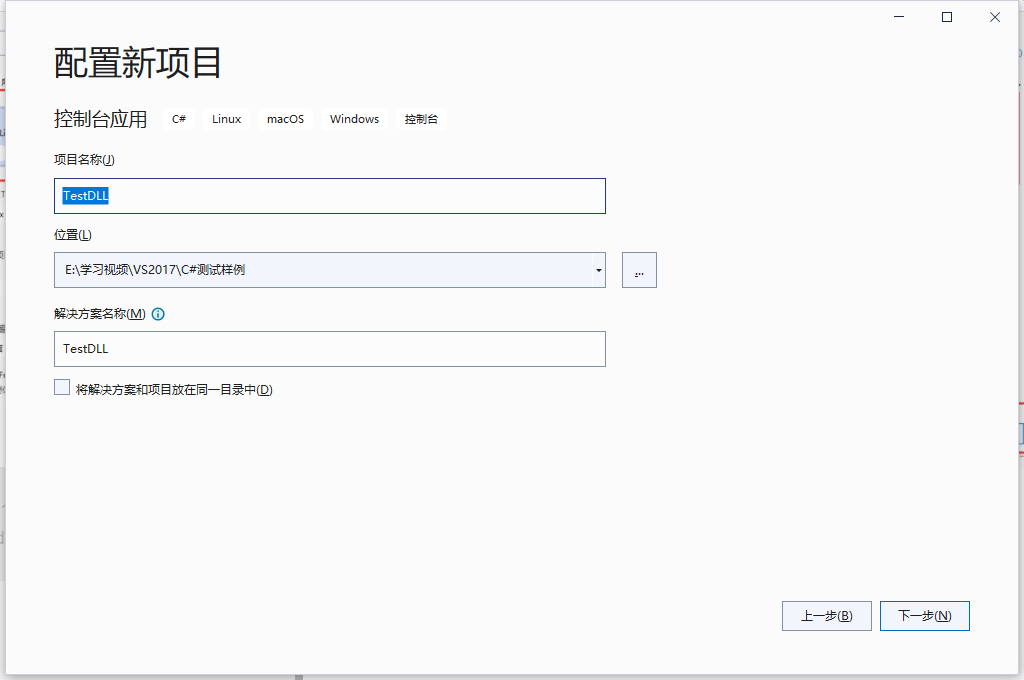Click the 解决方案名称(M) label
Image resolution: width=1024 pixels, height=680 pixels.
tap(100, 313)
